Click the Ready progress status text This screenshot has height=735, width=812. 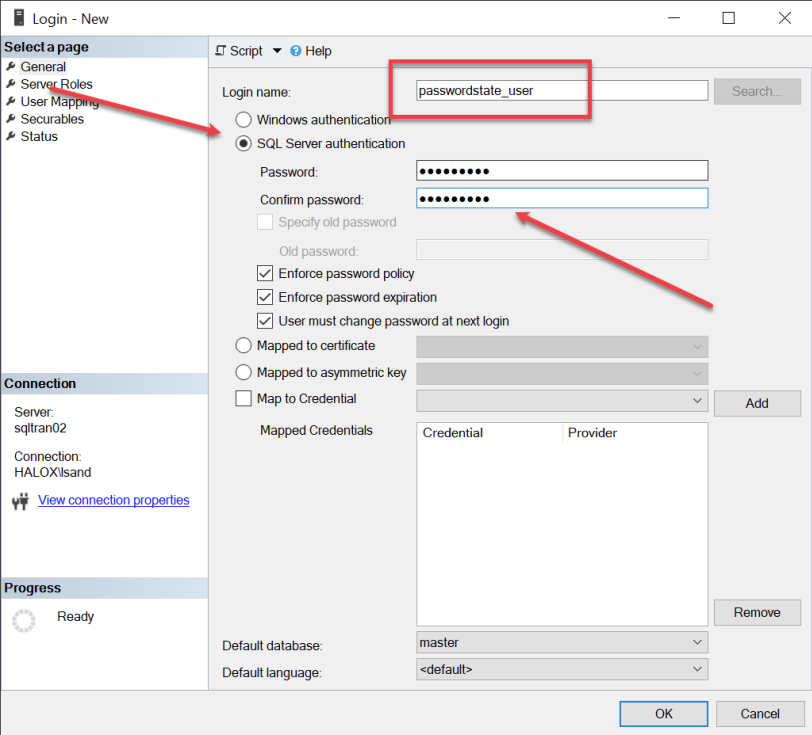76,616
